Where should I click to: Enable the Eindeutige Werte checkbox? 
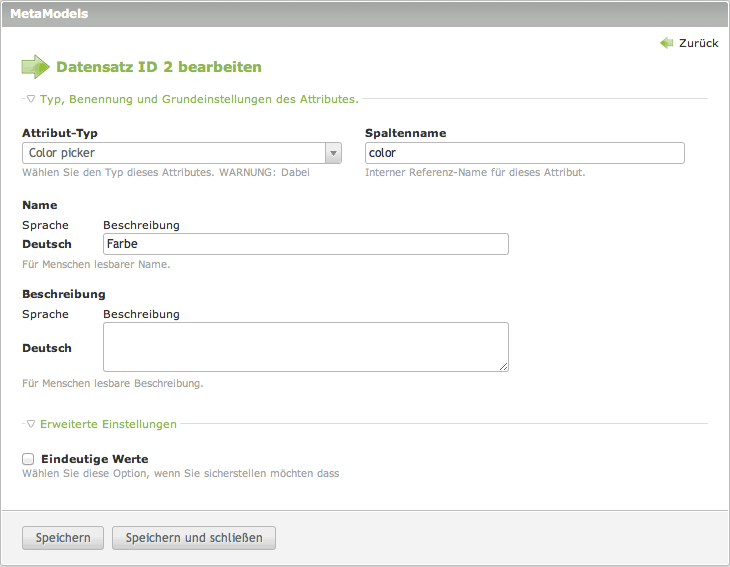[28, 459]
